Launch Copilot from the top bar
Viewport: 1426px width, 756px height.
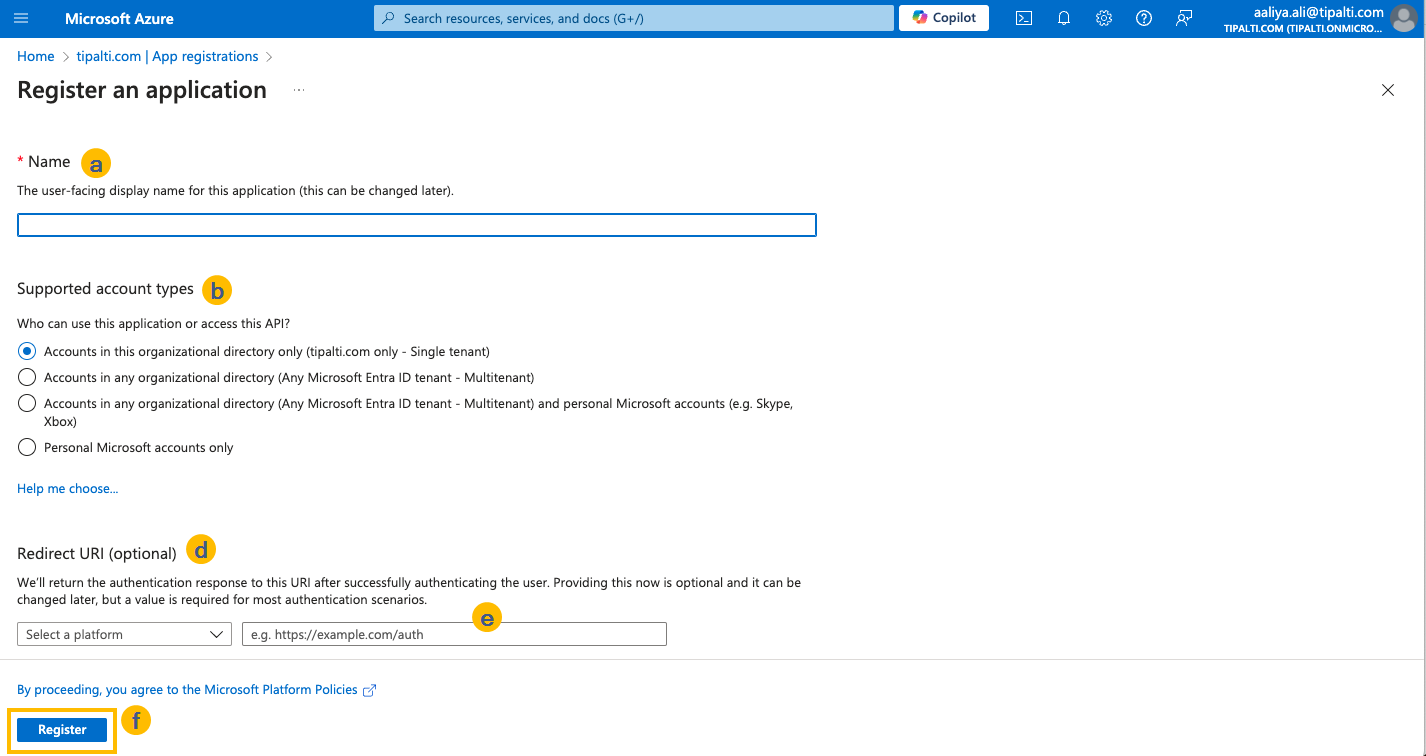941,17
